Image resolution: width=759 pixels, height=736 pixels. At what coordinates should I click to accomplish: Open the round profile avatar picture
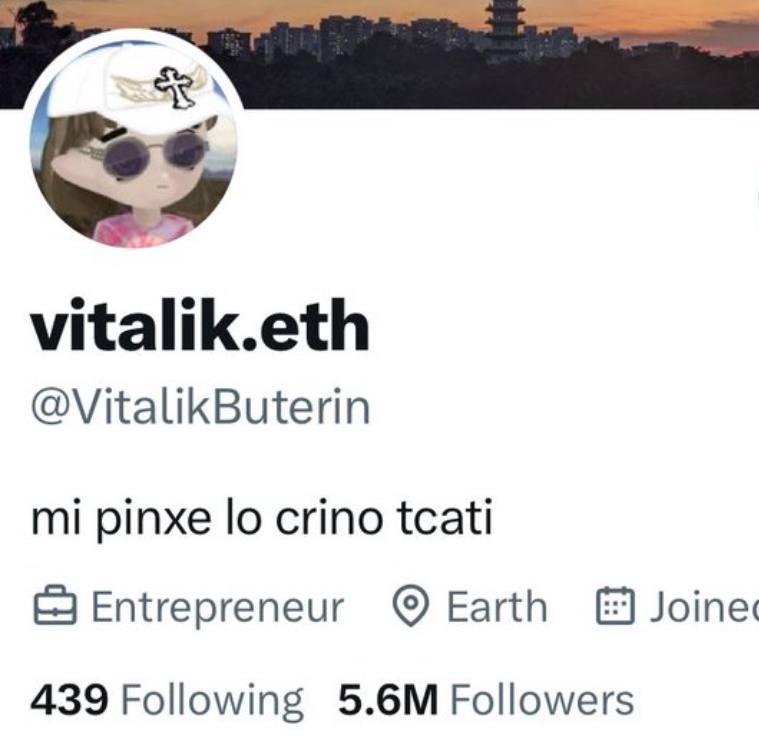pos(134,140)
